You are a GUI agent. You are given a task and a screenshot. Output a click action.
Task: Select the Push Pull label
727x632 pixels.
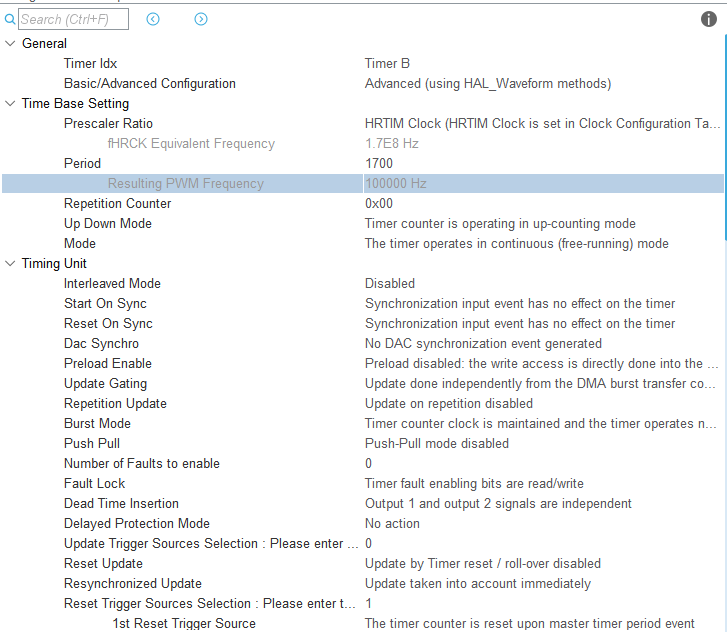click(x=92, y=443)
